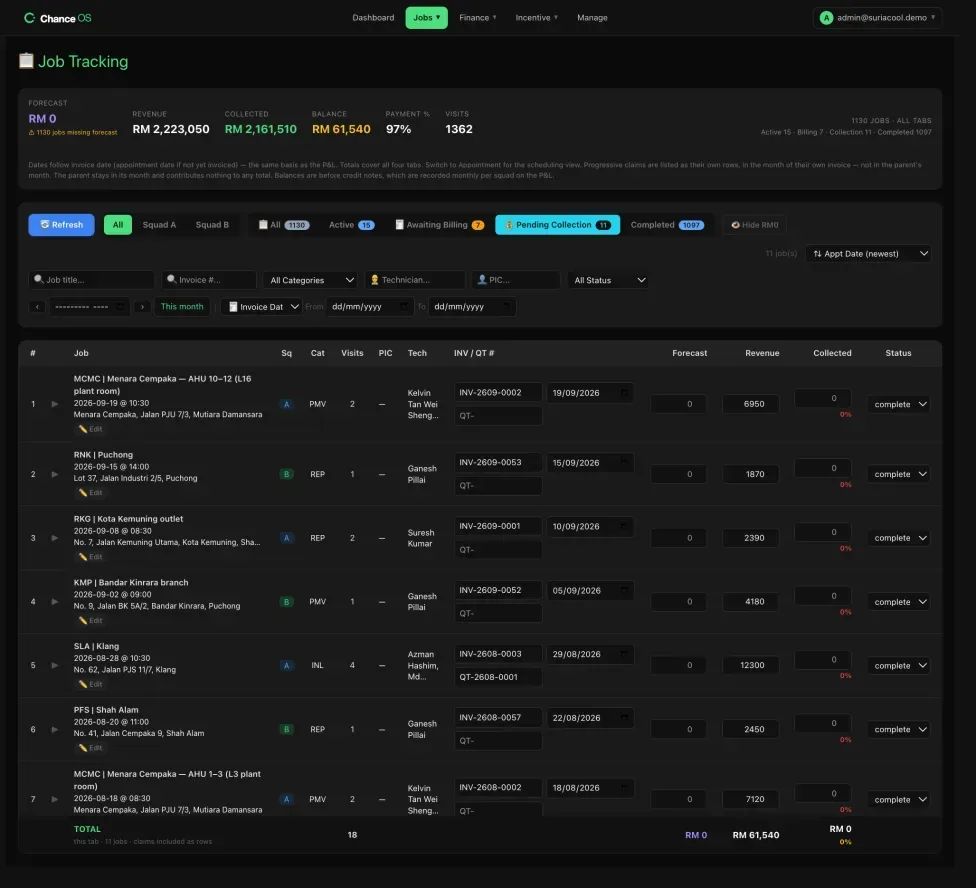Expand row 1 MCMC AHU 10–12 details
The image size is (976, 888).
tap(55, 404)
